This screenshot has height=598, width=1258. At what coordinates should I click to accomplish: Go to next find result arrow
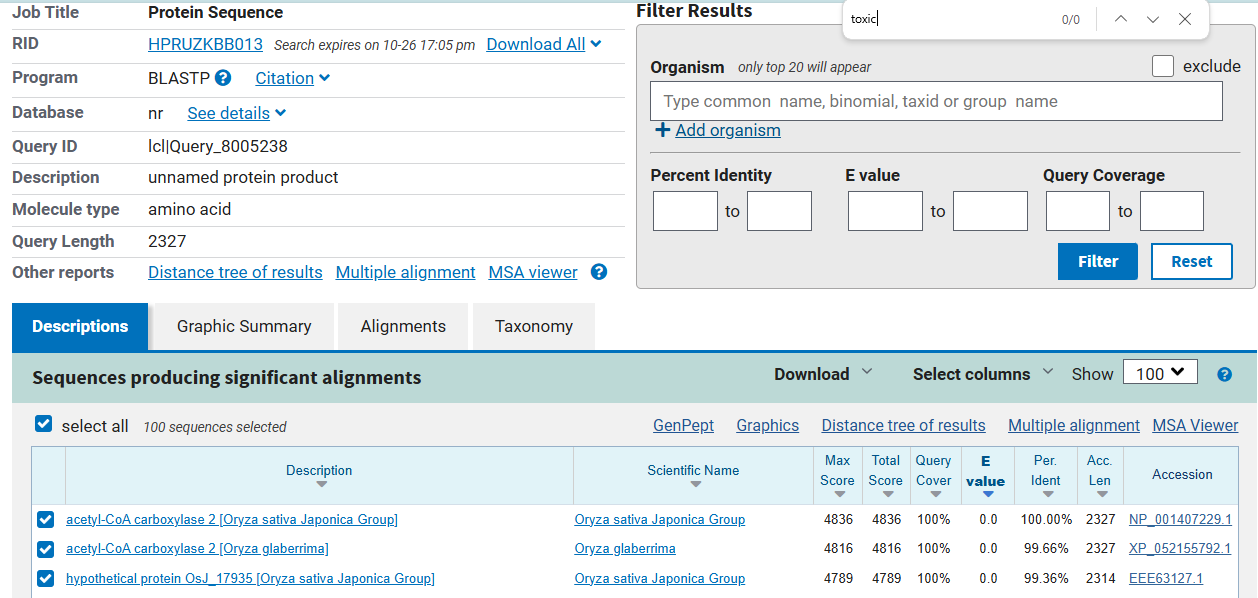coord(1153,19)
